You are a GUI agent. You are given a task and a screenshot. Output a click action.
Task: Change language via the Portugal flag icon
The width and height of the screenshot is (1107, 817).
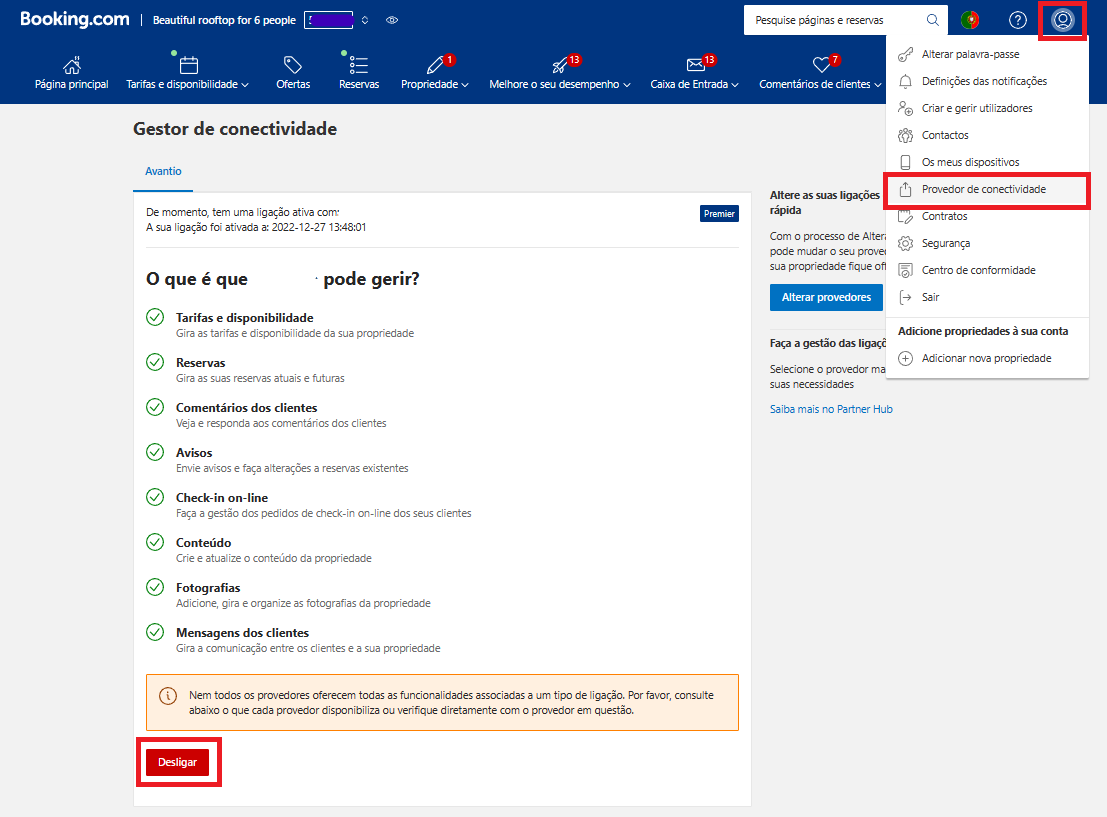coord(970,20)
